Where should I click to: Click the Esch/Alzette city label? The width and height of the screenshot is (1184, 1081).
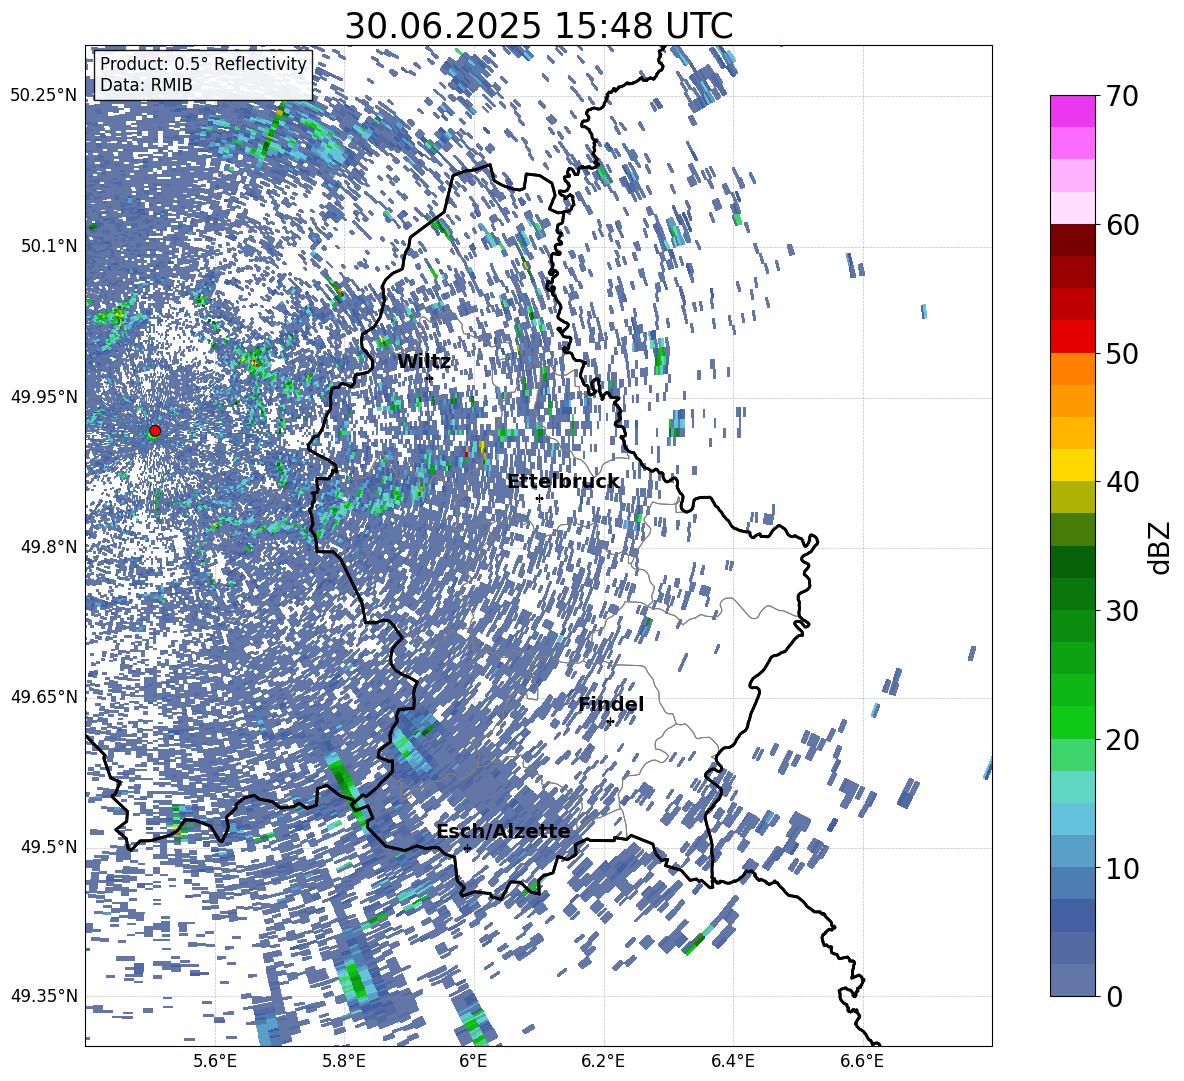click(x=503, y=832)
